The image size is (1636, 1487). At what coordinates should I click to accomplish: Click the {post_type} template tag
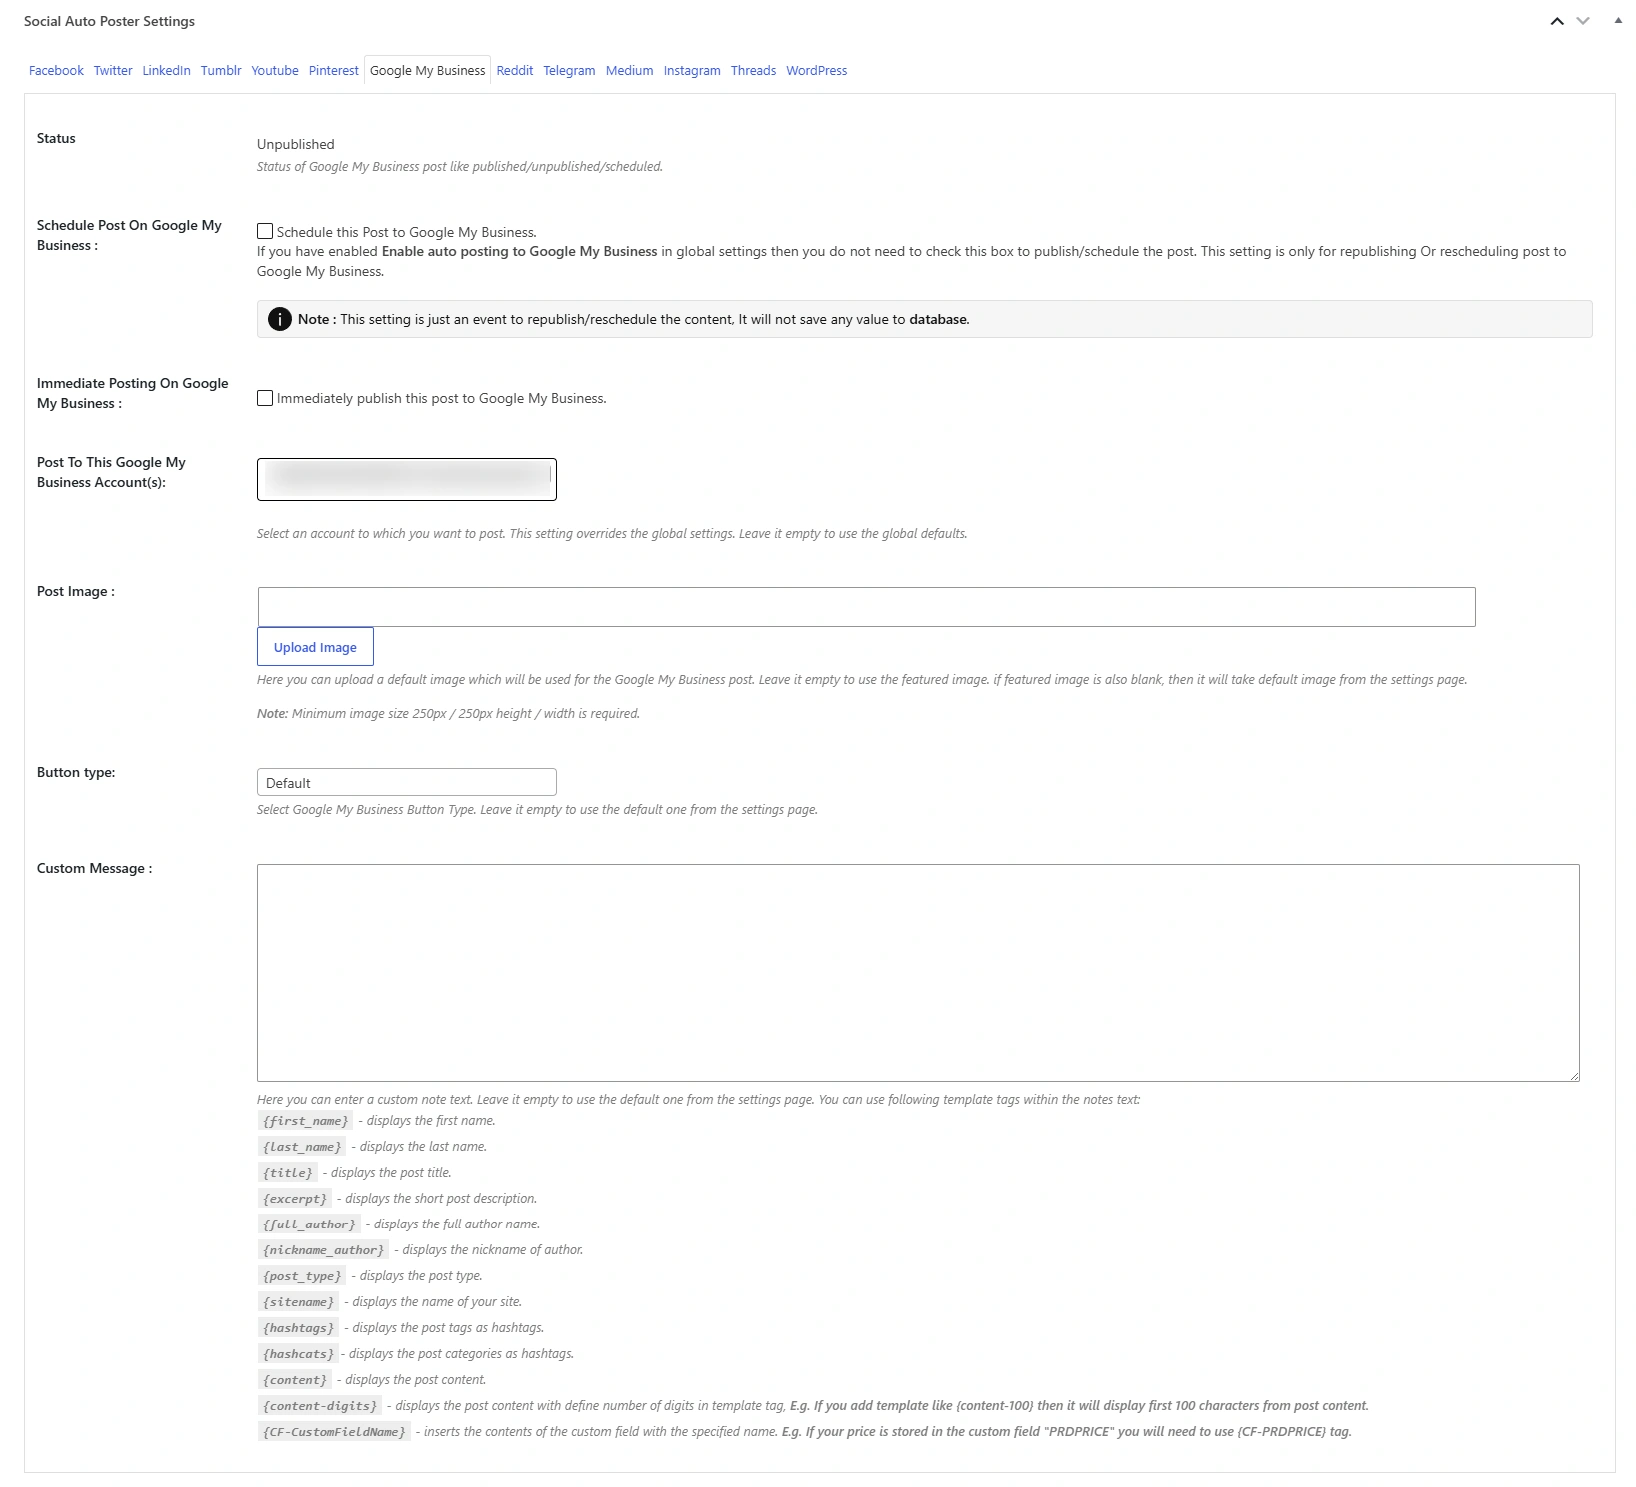click(301, 1276)
